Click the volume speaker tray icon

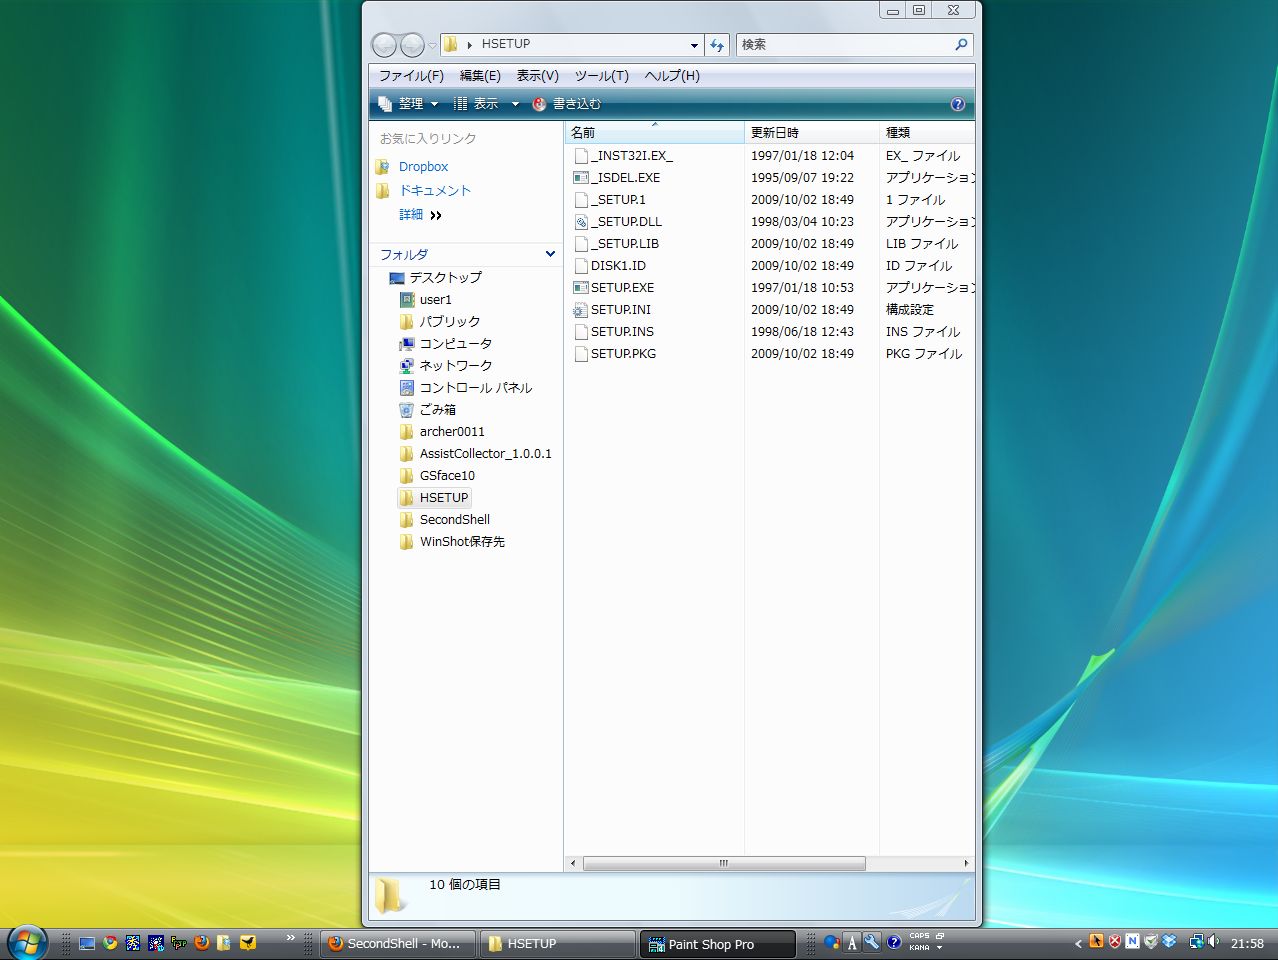tap(1213, 942)
